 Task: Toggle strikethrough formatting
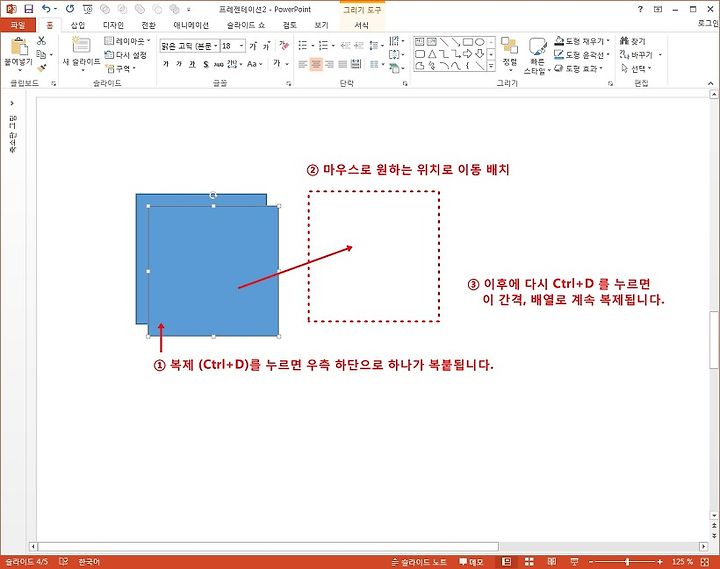pyautogui.click(x=219, y=64)
